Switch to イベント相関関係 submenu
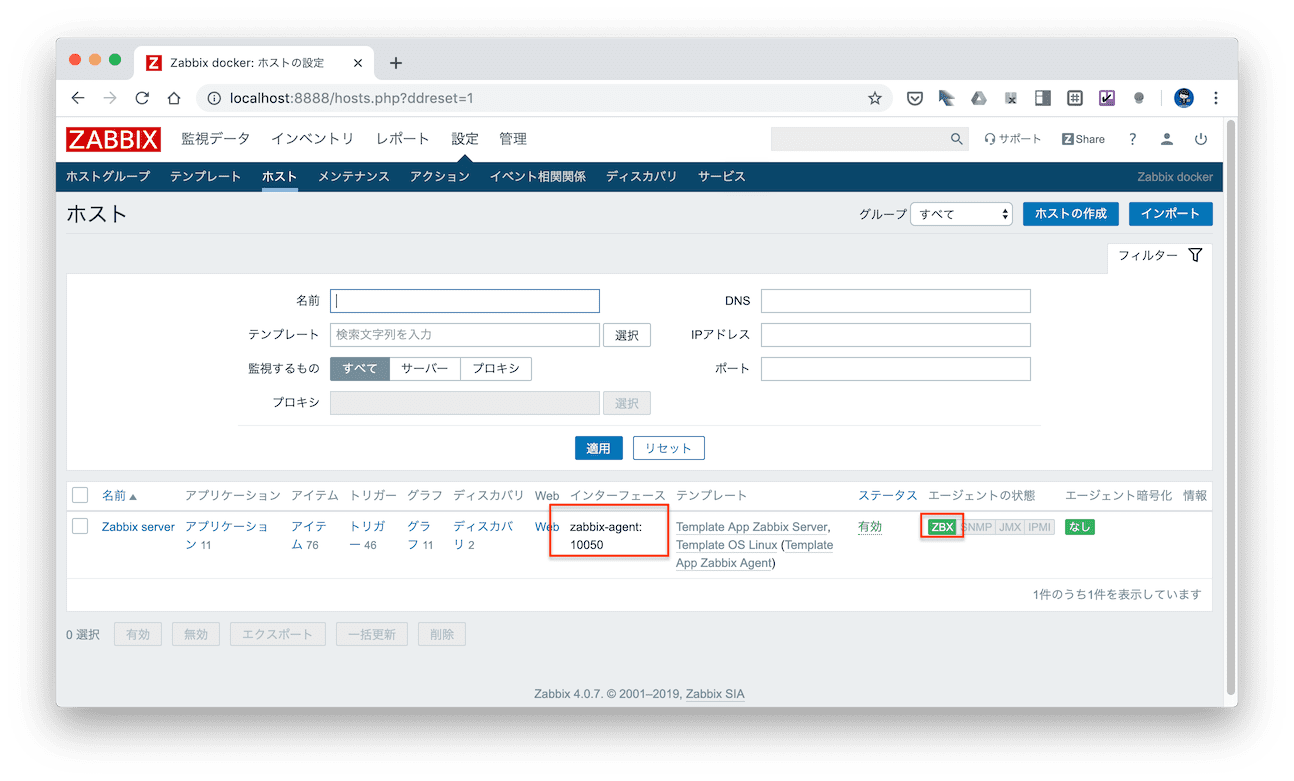This screenshot has width=1294, height=781. 538,177
